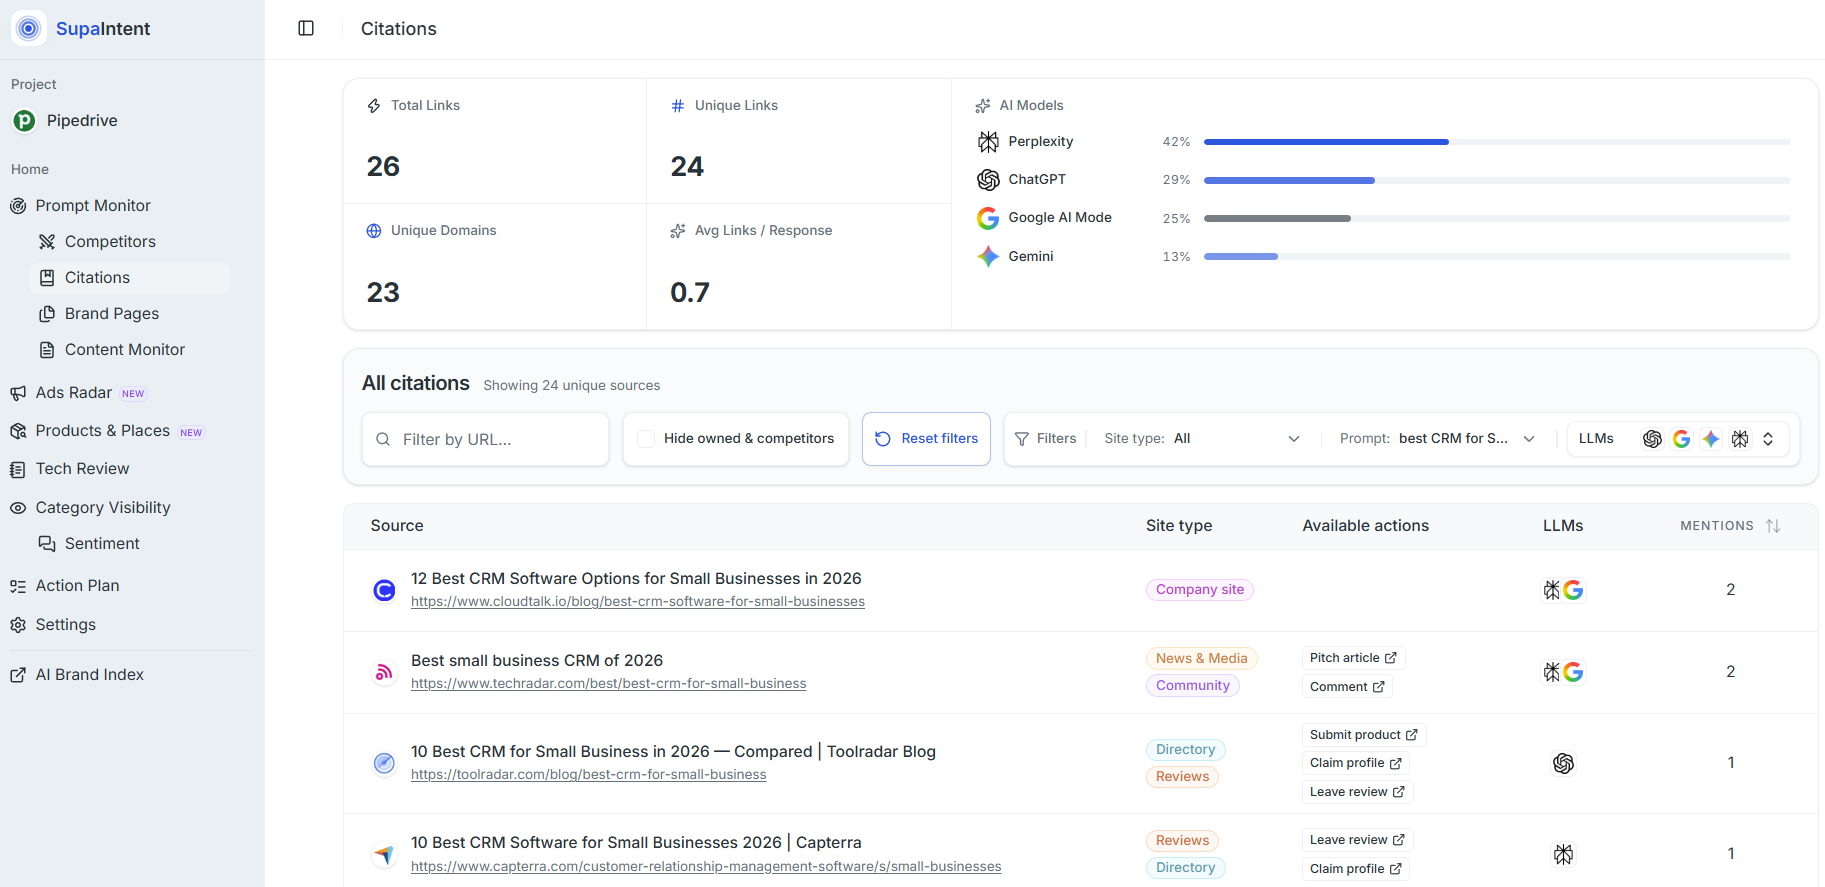
Task: Go to Brand Pages
Action: click(112, 314)
